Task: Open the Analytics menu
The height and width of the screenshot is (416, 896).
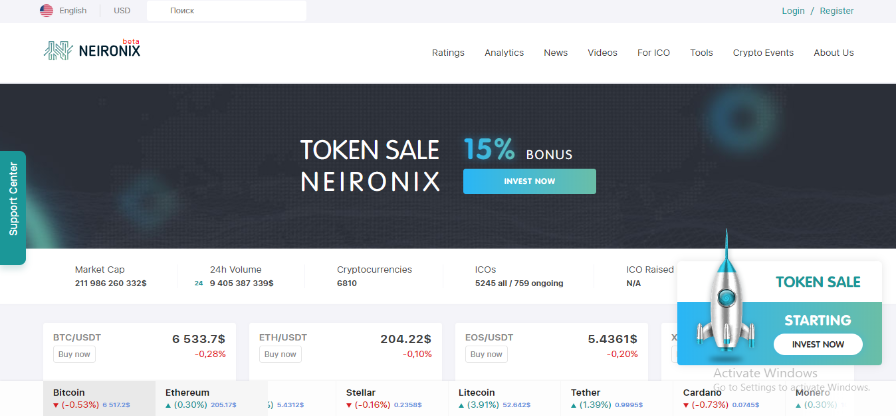Action: click(x=504, y=53)
